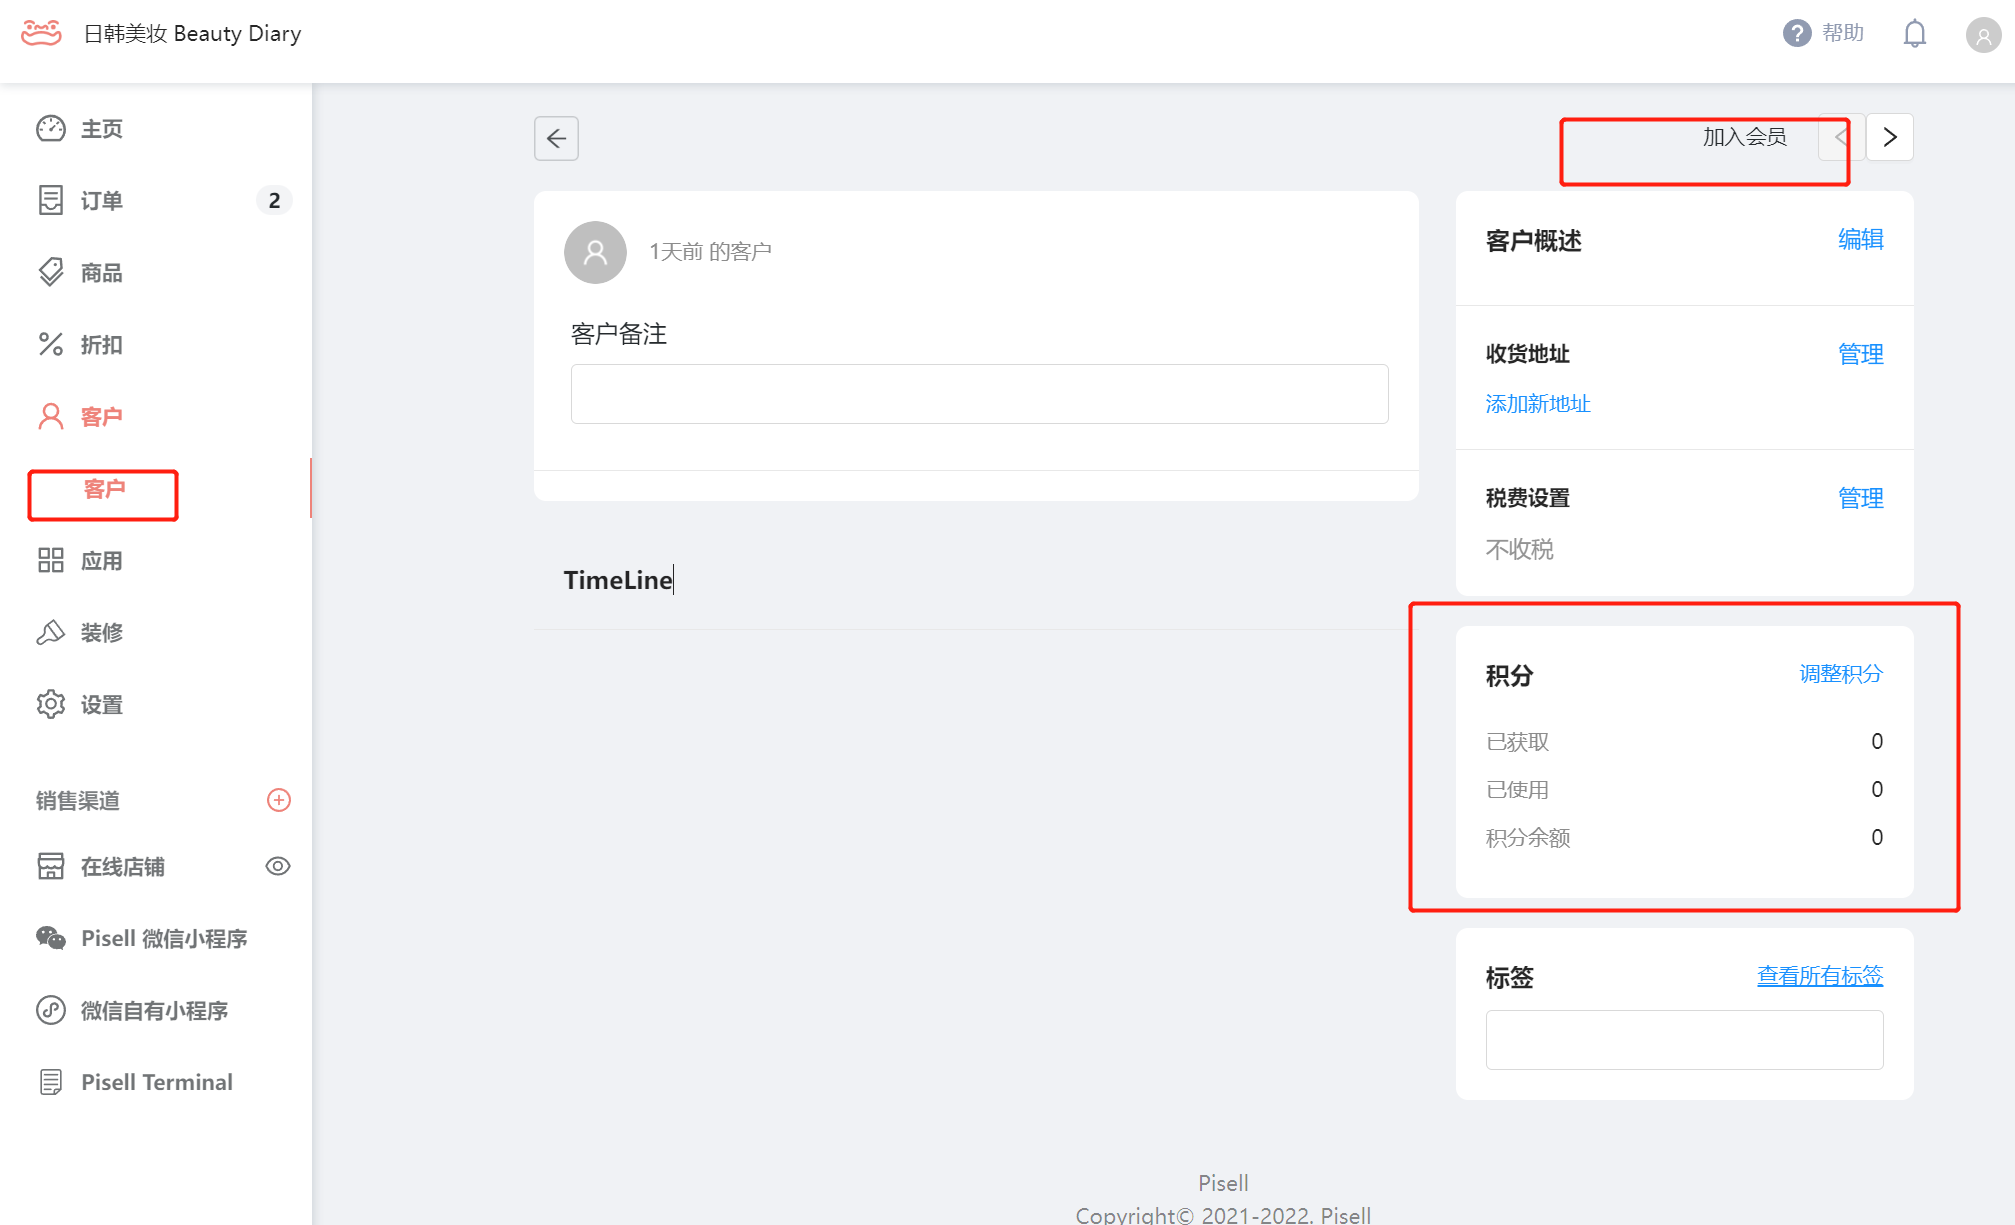
Task: Click 调整积分 link
Action: click(1840, 674)
